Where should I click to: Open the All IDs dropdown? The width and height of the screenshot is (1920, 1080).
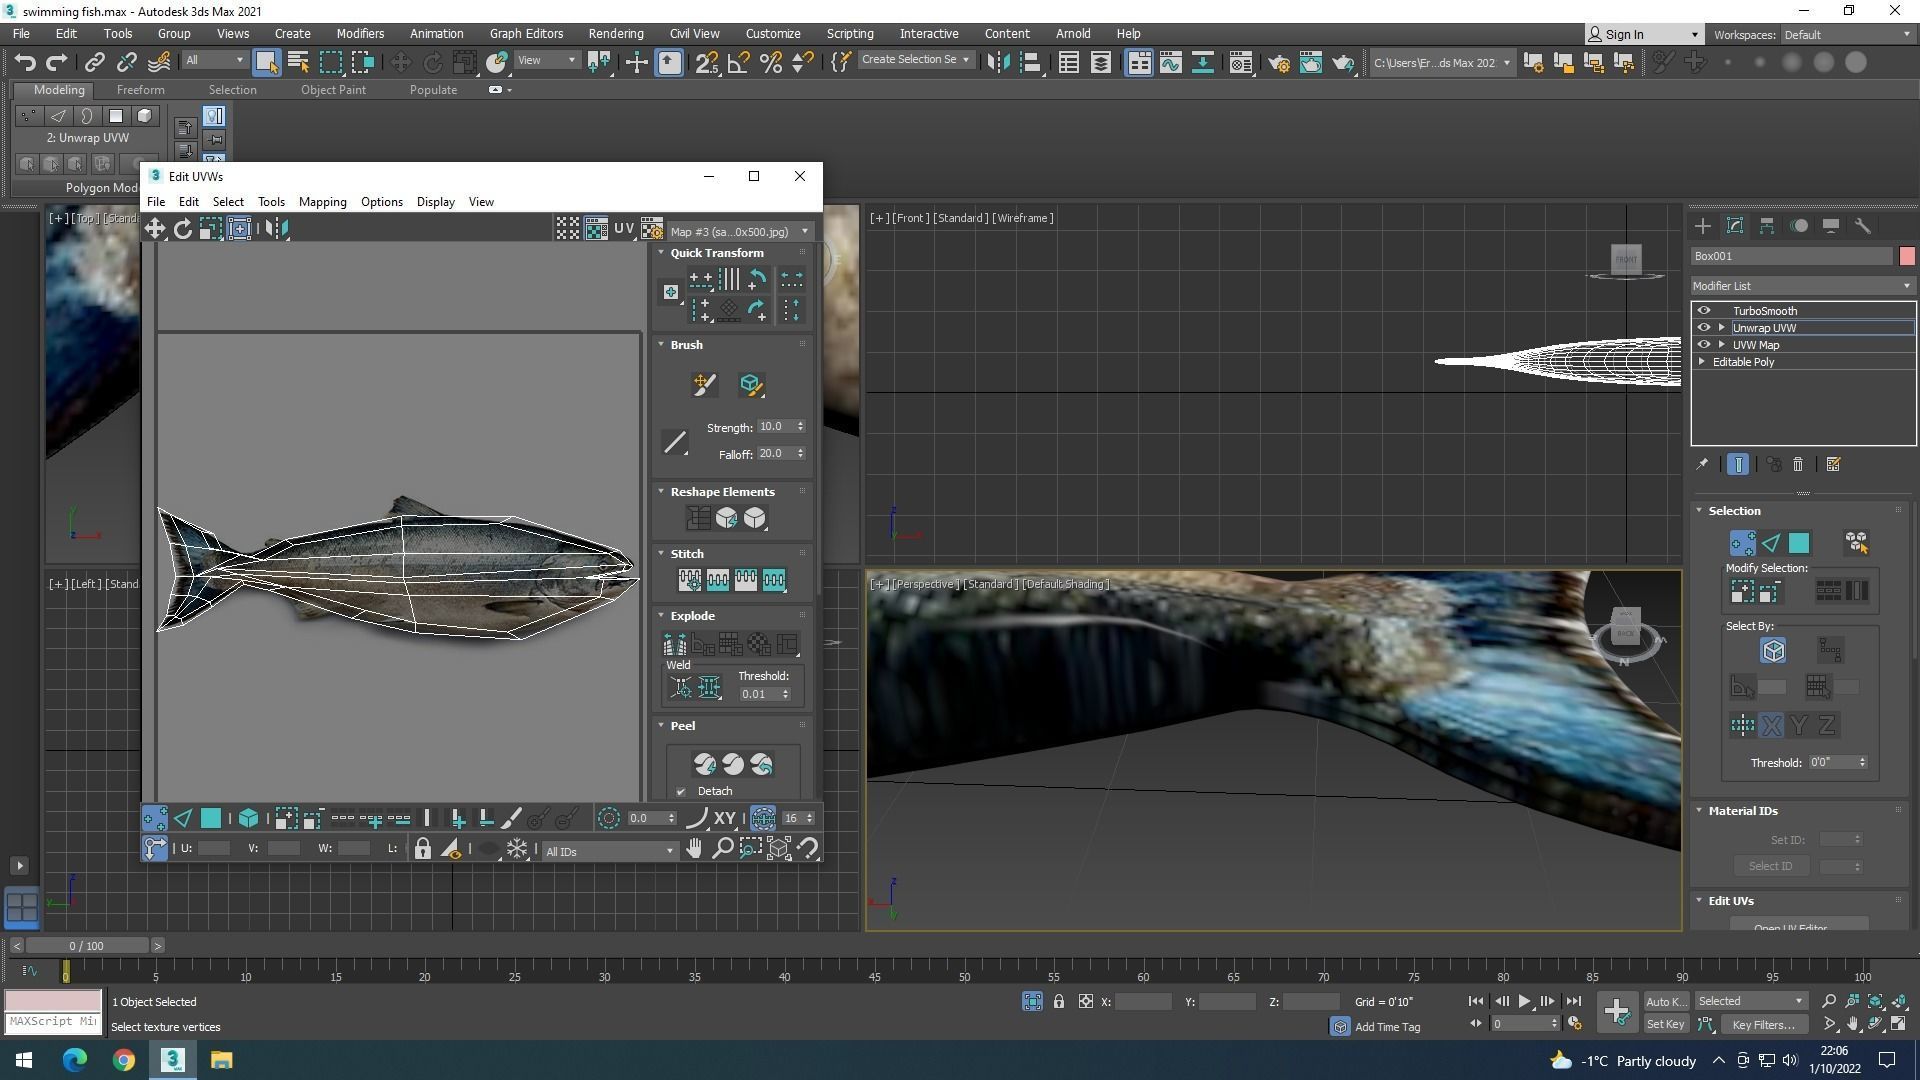point(610,852)
